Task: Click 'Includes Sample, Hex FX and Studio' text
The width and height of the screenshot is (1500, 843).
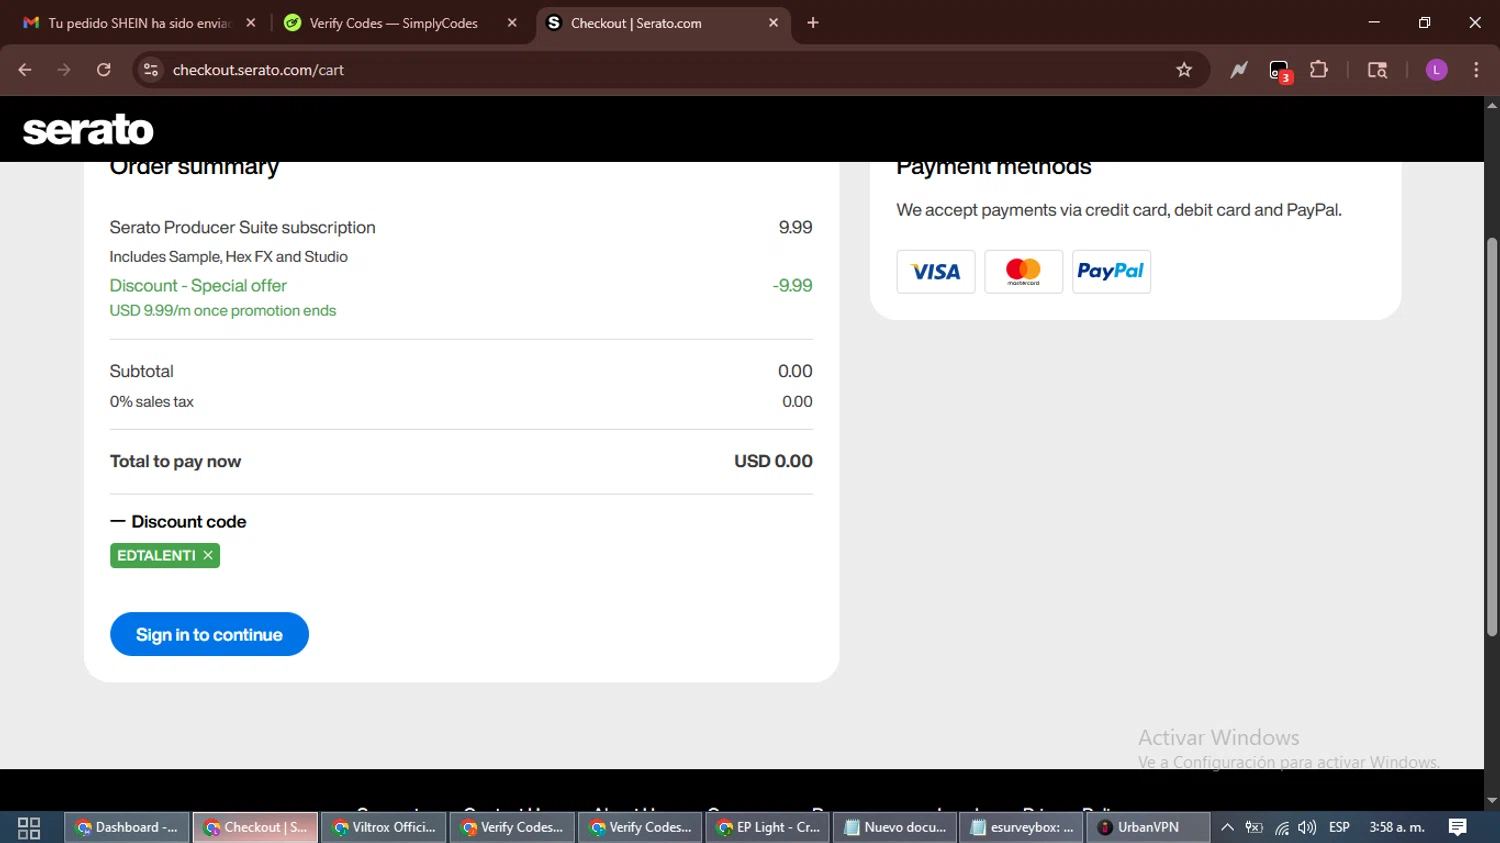Action: 229,257
